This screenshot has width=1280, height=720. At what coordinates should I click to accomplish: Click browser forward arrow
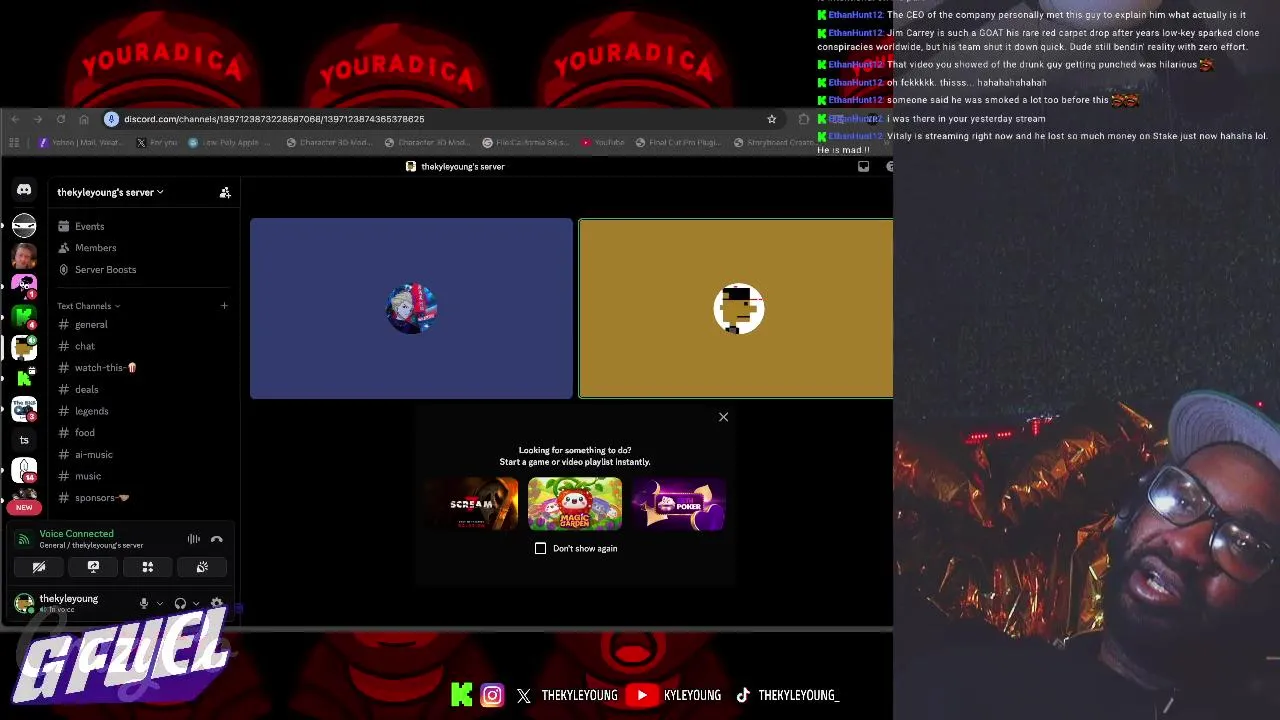[x=38, y=119]
